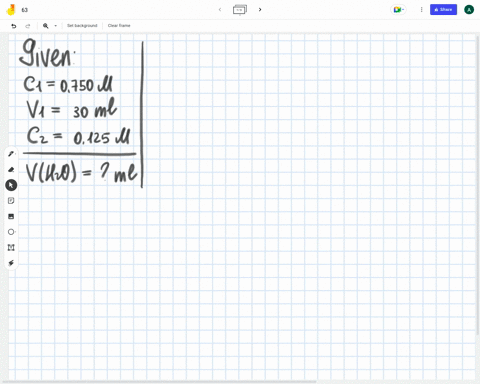480x384 pixels.
Task: Open the Jamboard home logo
Action: (11, 10)
